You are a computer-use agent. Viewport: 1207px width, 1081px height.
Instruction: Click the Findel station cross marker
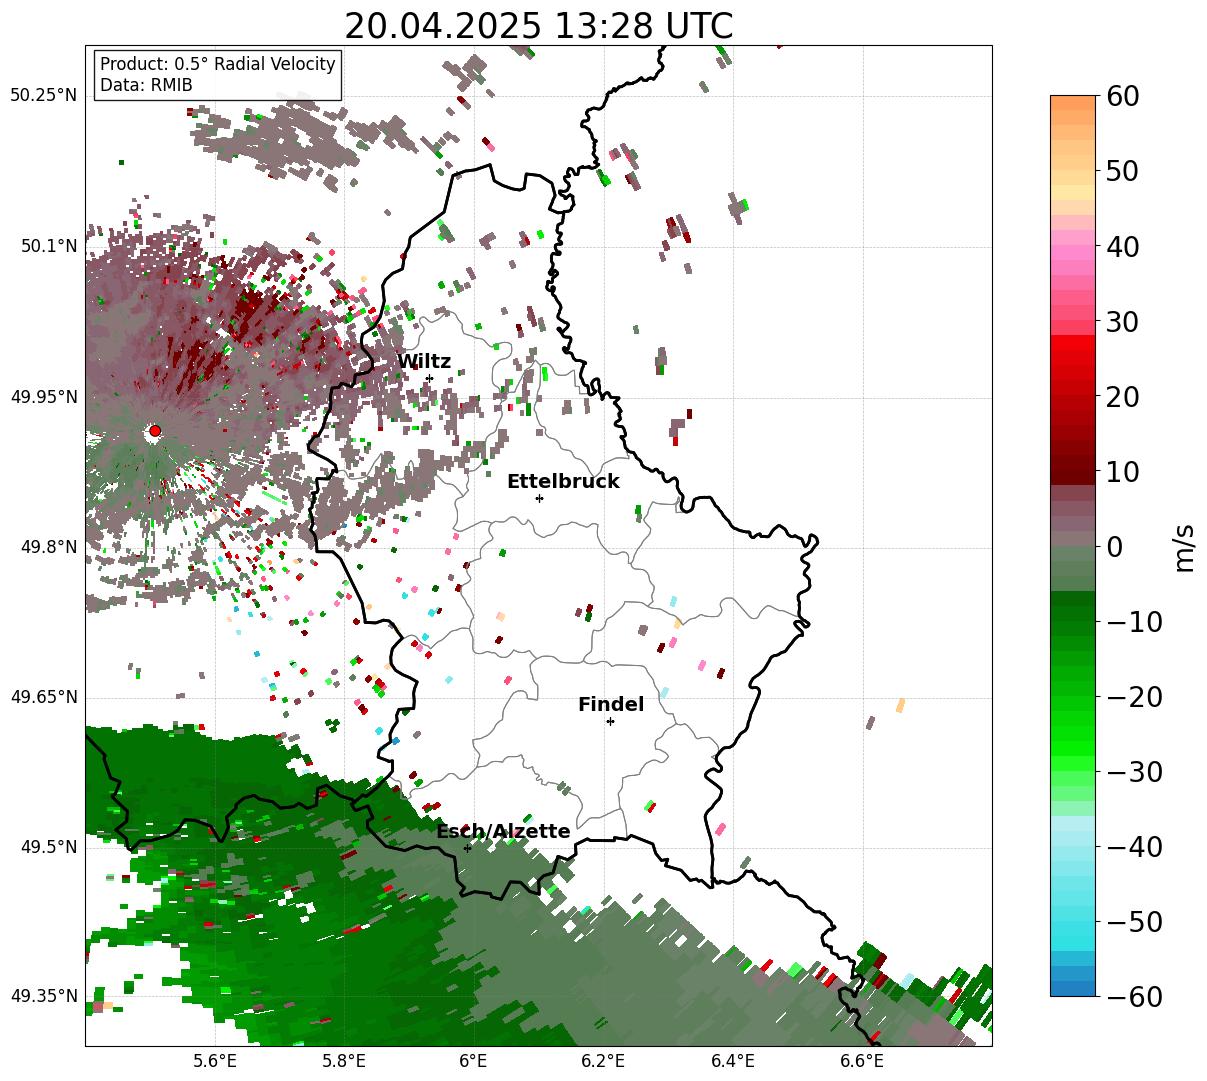click(x=610, y=721)
